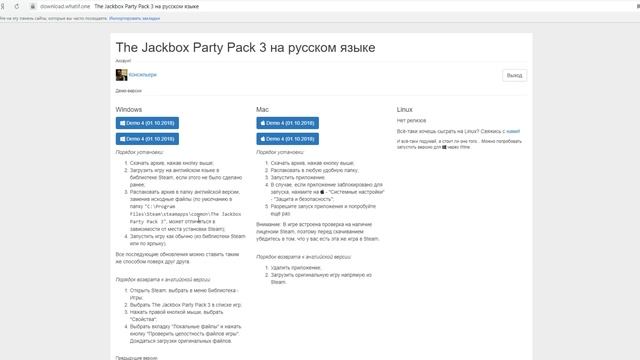Click the browser tab title text

coord(147,7)
